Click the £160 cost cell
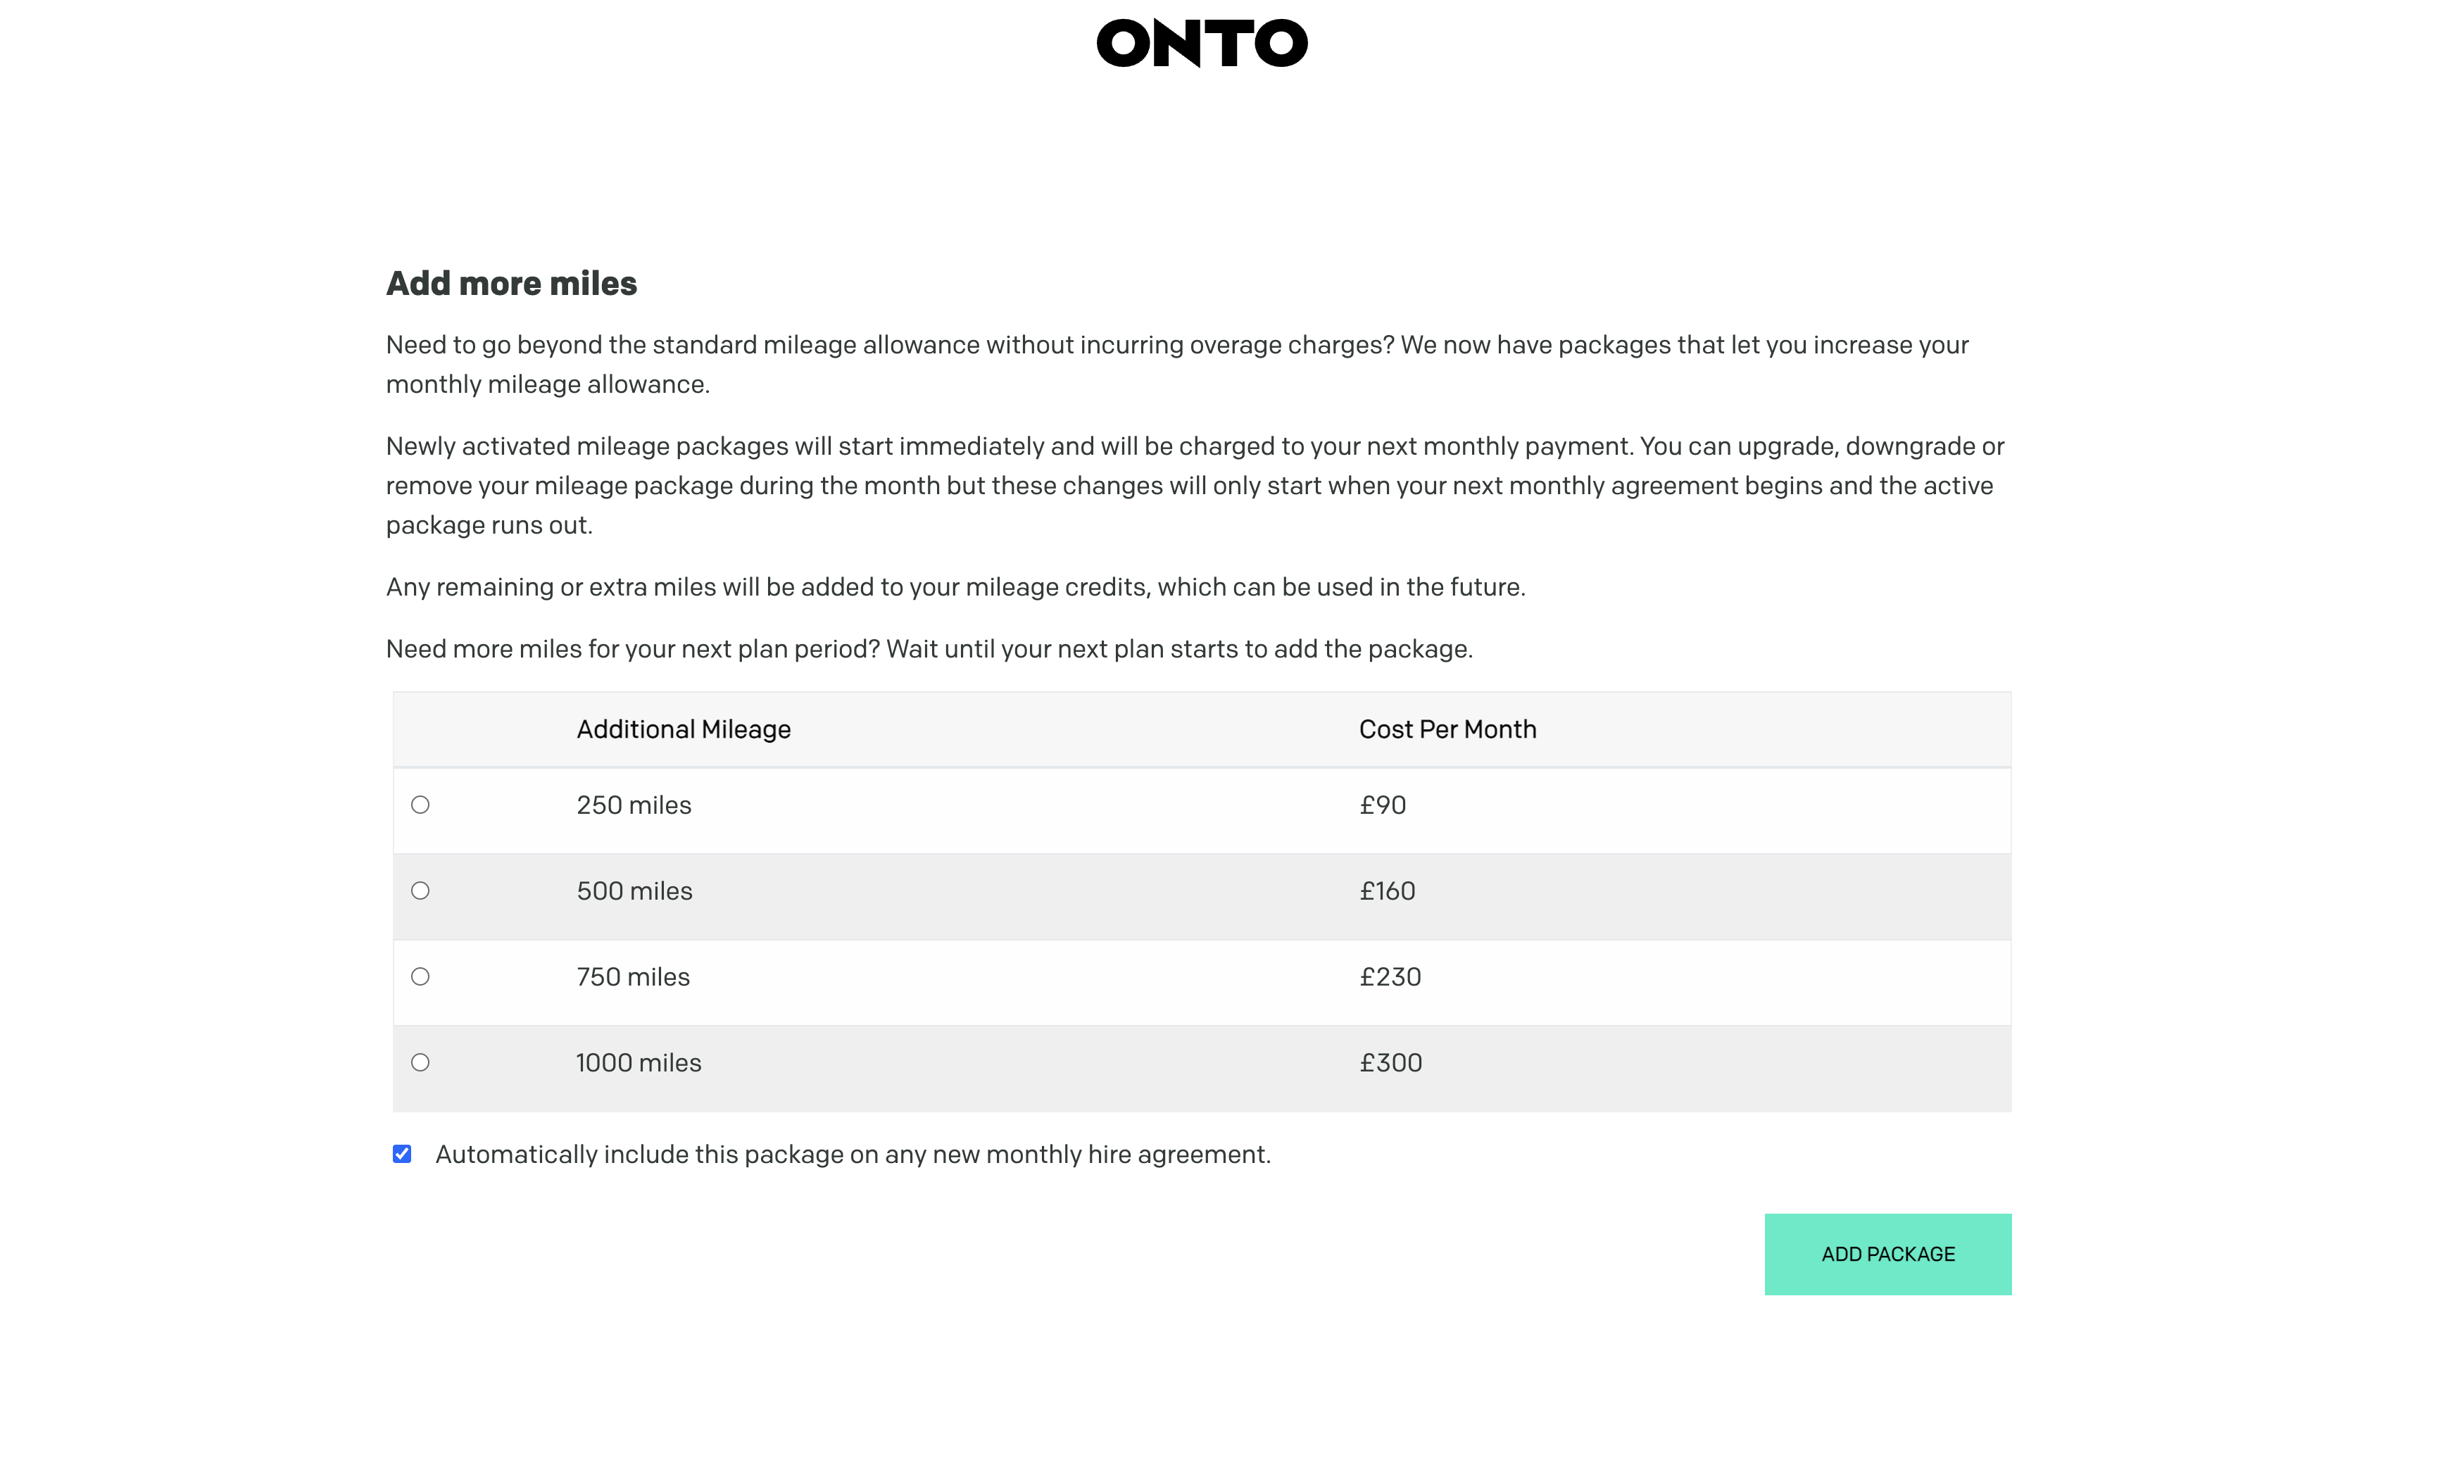2464x1484 pixels. [1387, 891]
